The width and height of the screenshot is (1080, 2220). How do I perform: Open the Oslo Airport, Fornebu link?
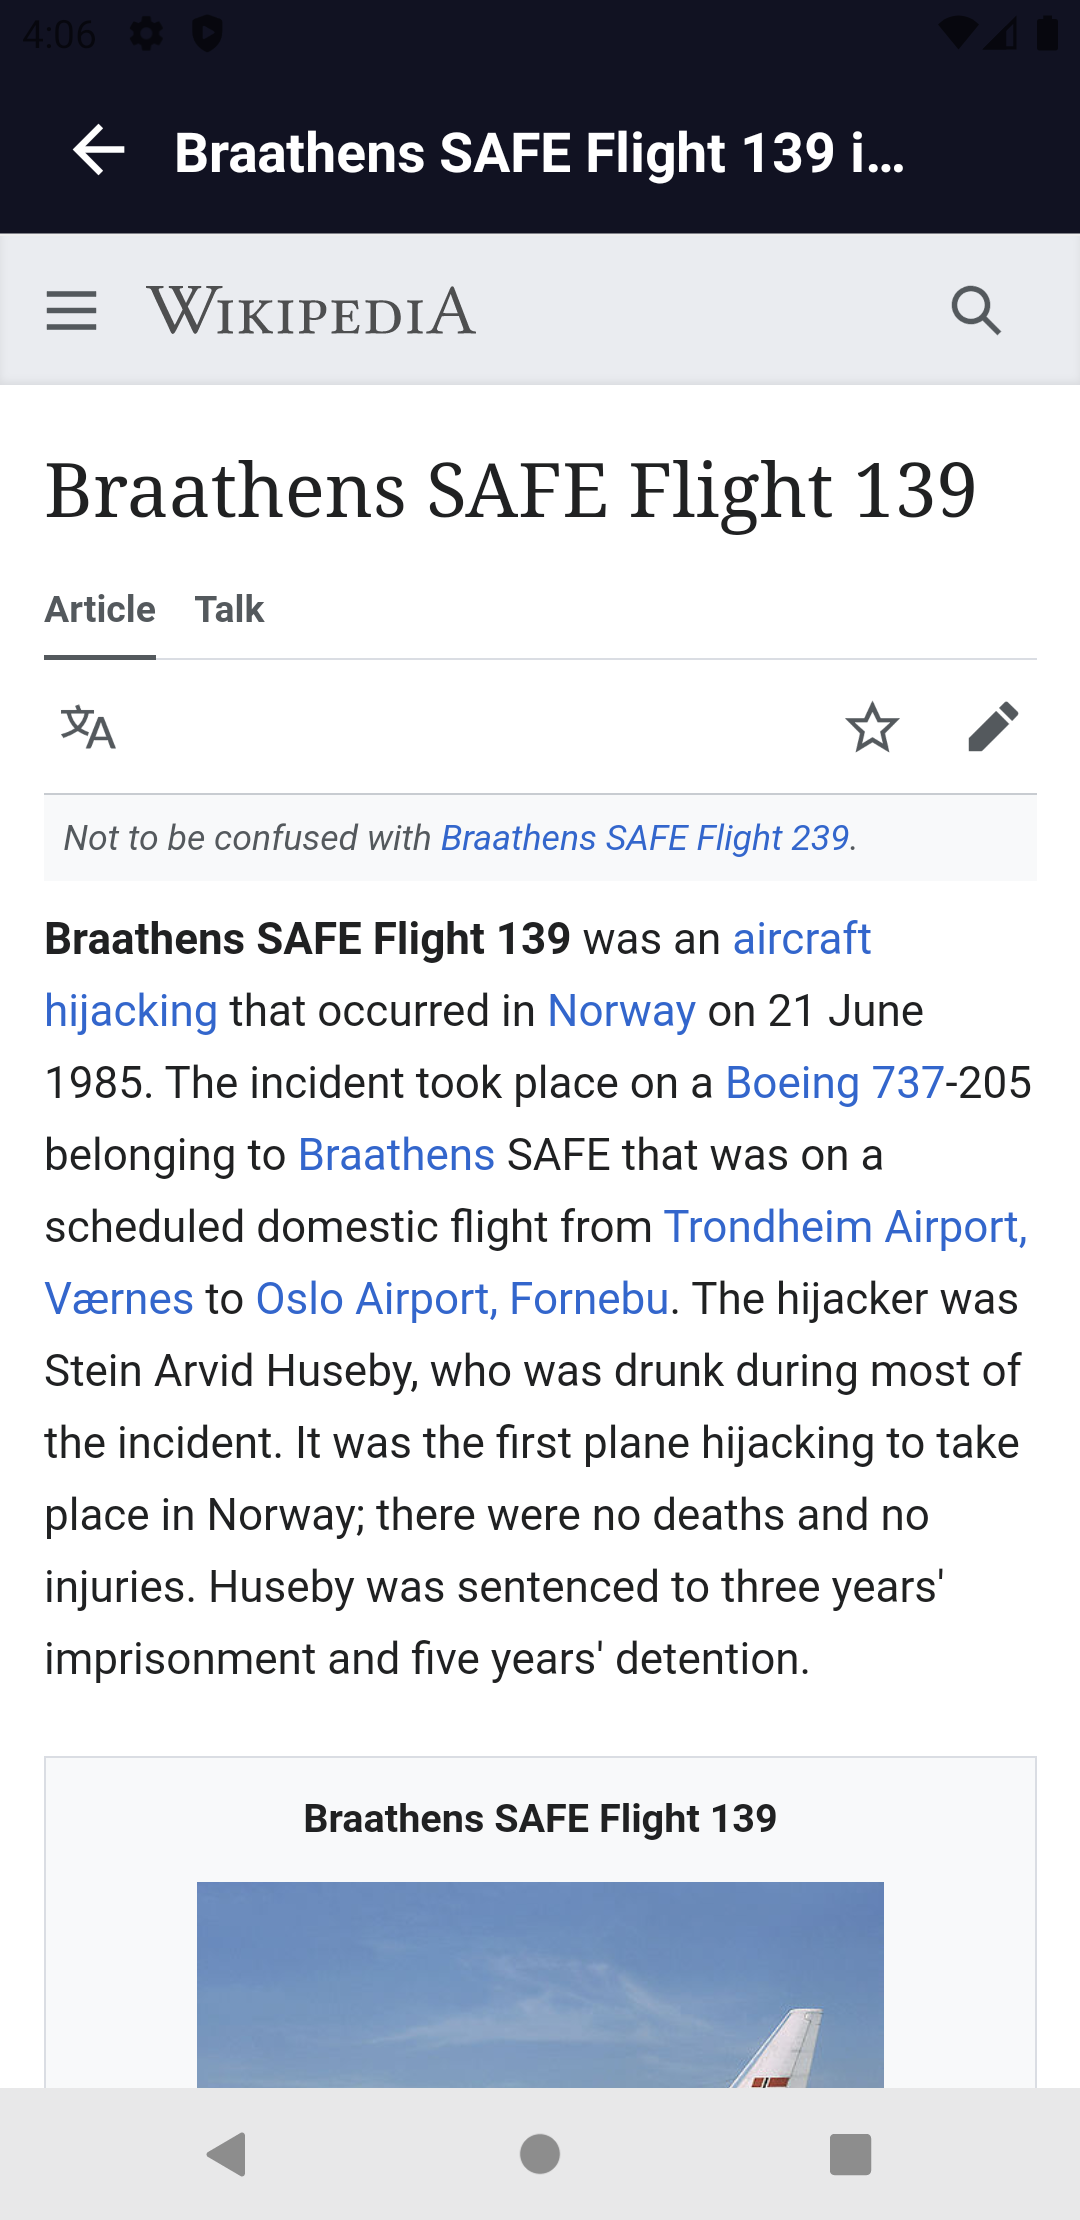click(x=462, y=1299)
